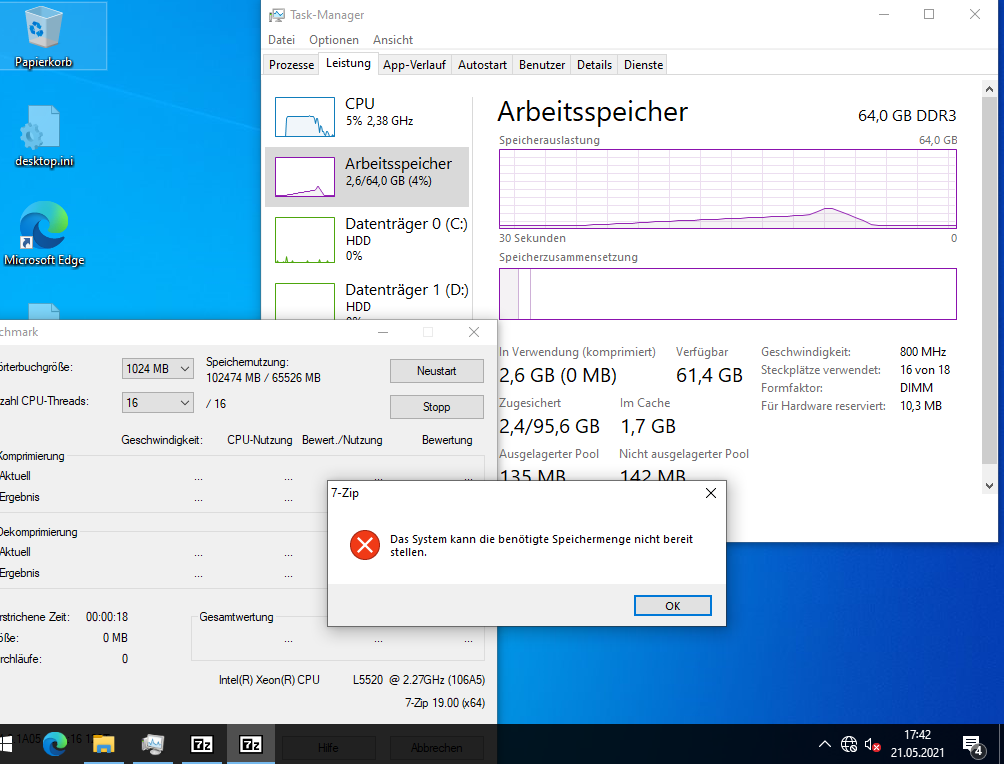Click the network globe tray icon
The height and width of the screenshot is (764, 1004).
(849, 744)
